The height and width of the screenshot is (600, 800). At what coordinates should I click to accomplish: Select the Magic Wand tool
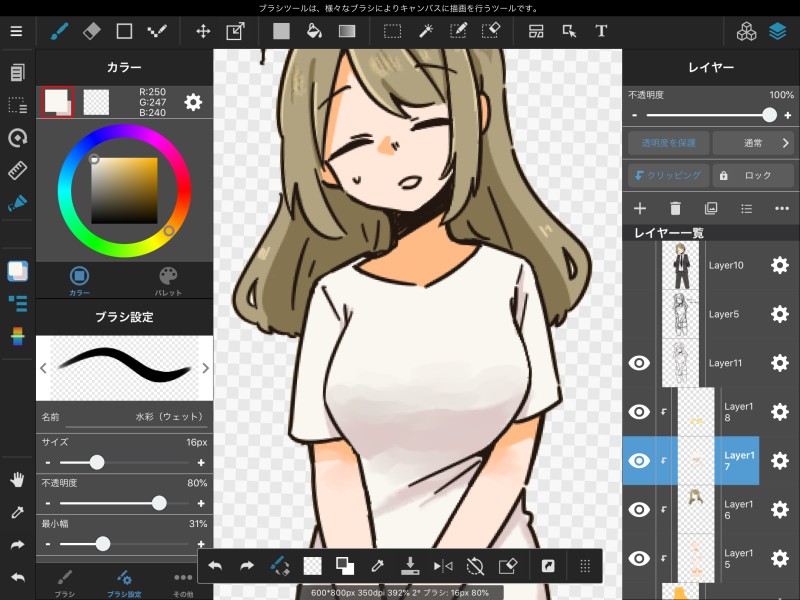pyautogui.click(x=426, y=31)
